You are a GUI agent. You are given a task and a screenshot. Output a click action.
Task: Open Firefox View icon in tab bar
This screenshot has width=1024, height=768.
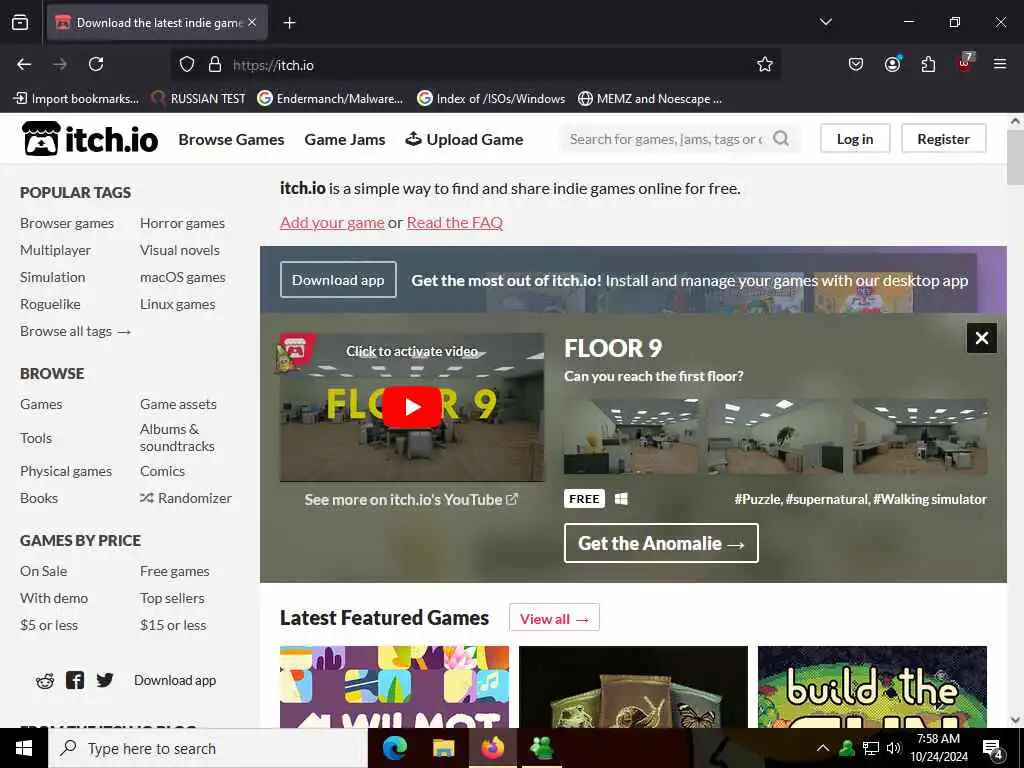click(x=20, y=23)
